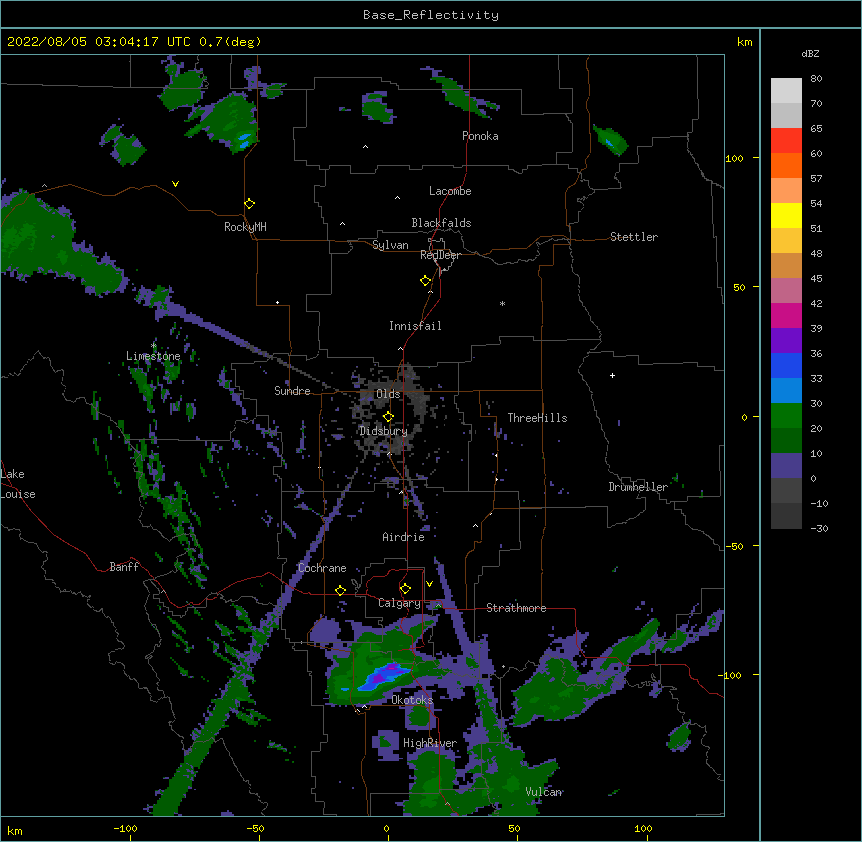
Task: Click the asterisk marker east of Innisfail
Action: point(502,303)
